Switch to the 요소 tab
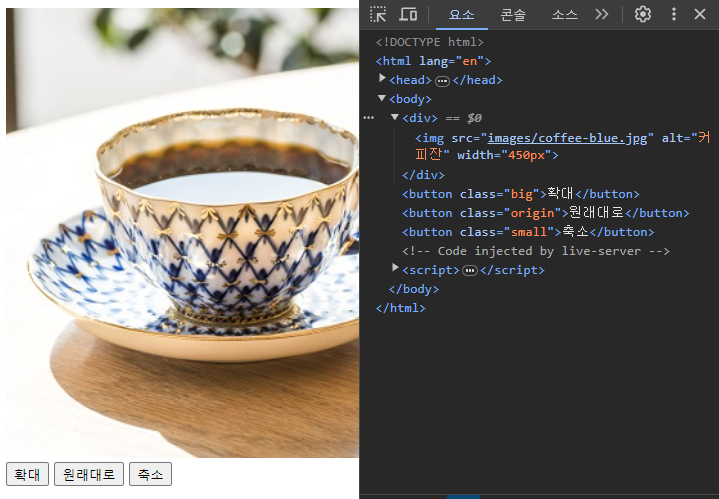719x499 pixels. 462,15
